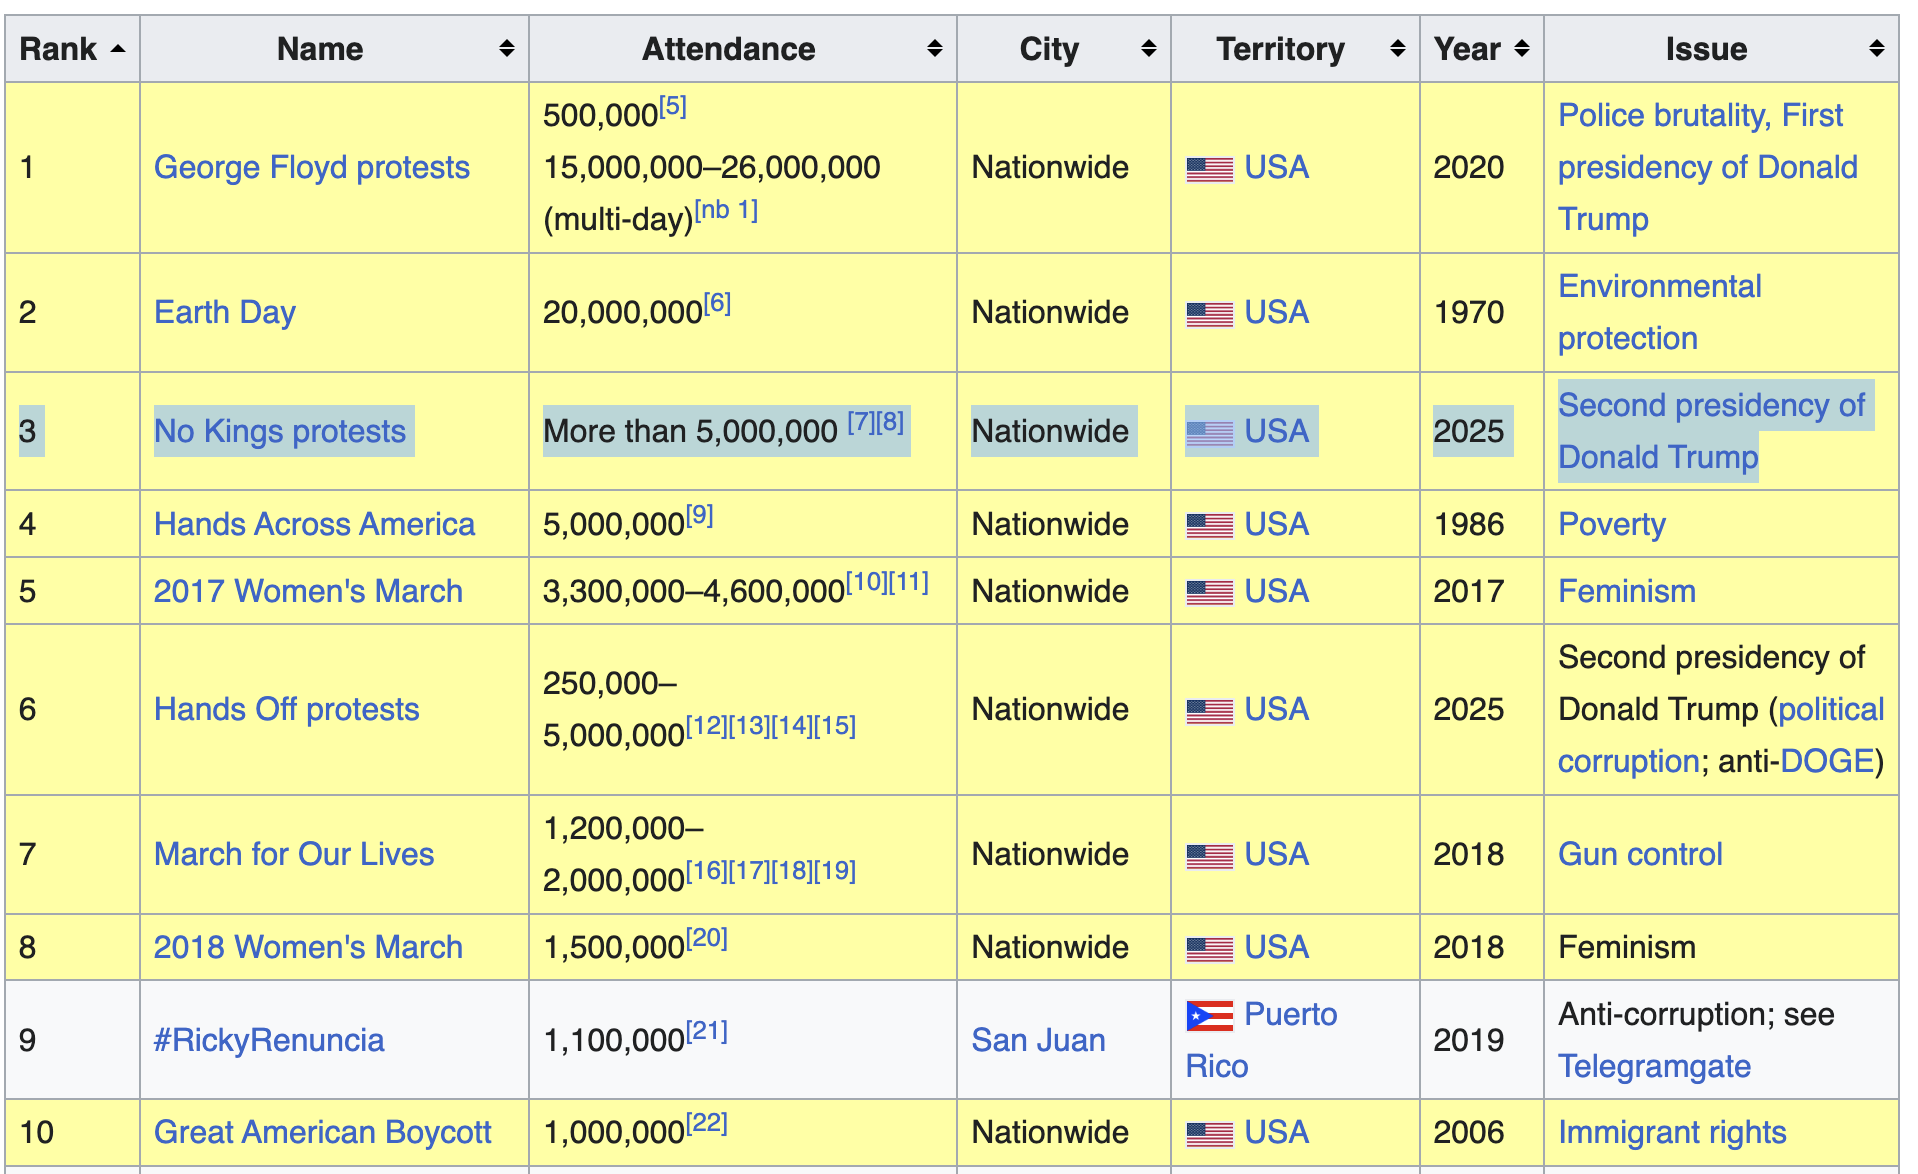Viewport: 1918px width, 1174px height.
Task: Open the March for Our Lives link
Action: point(294,854)
